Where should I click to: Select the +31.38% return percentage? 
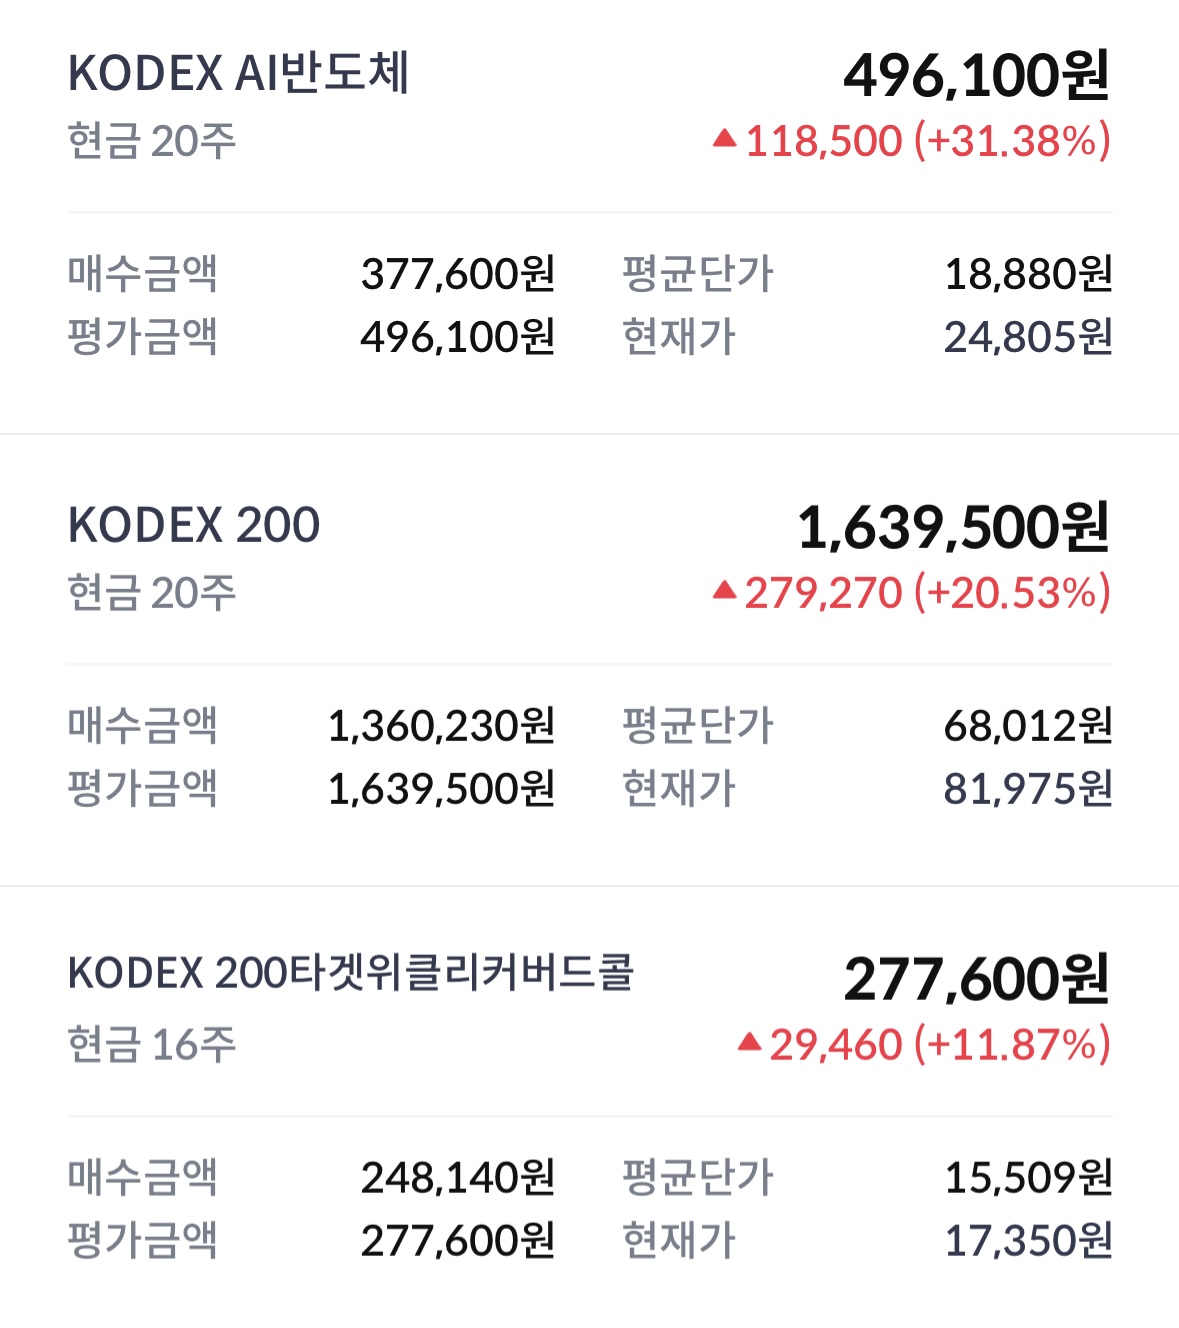(x=1012, y=141)
